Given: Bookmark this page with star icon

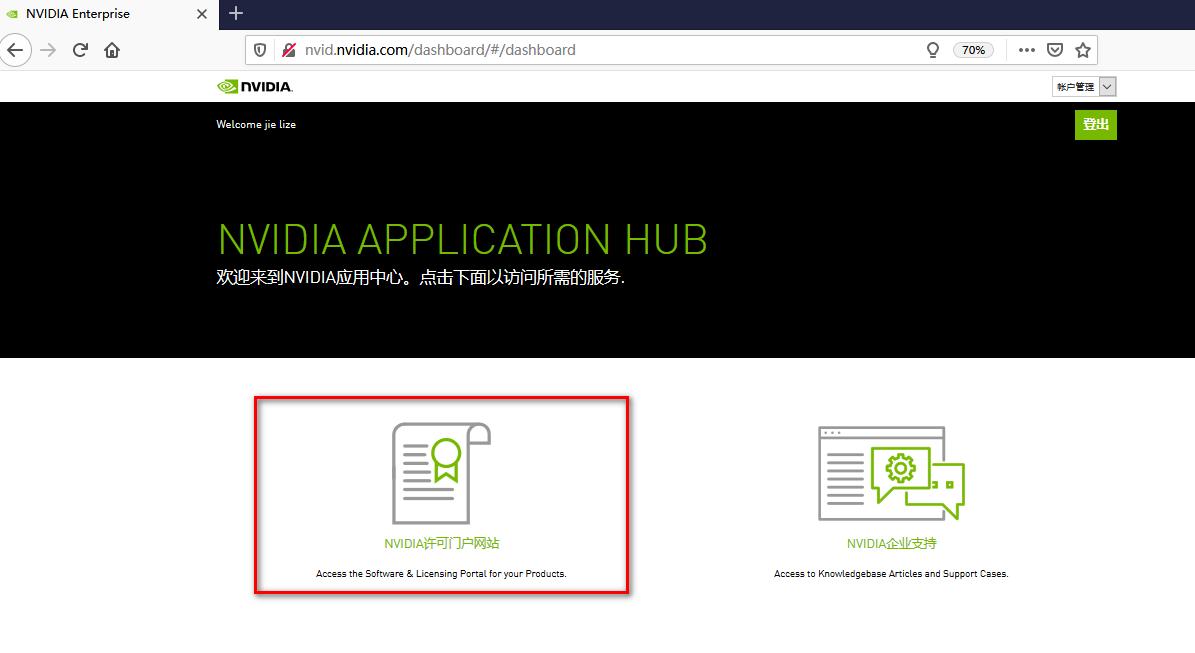Looking at the screenshot, I should click(x=1083, y=50).
